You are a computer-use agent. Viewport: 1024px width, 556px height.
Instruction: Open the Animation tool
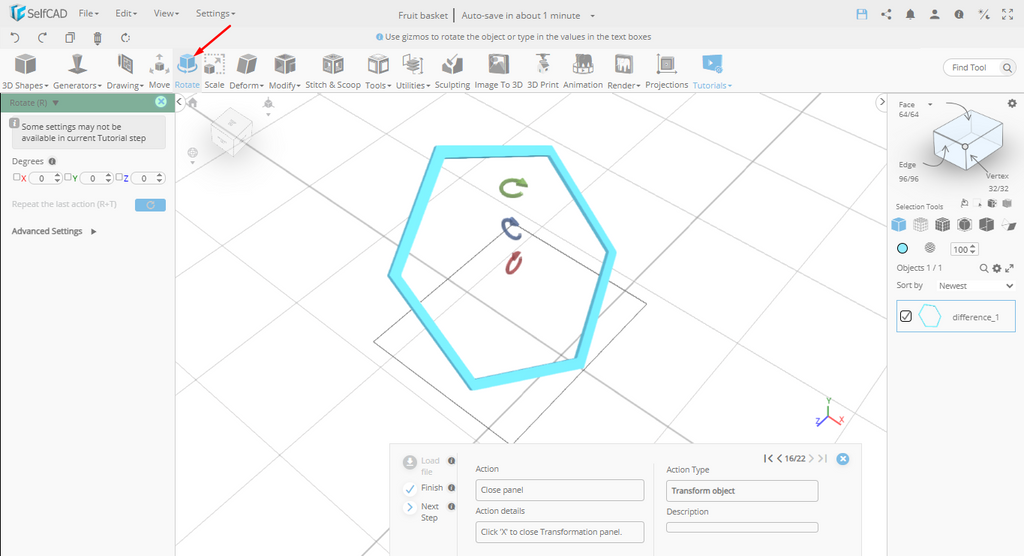tap(583, 71)
